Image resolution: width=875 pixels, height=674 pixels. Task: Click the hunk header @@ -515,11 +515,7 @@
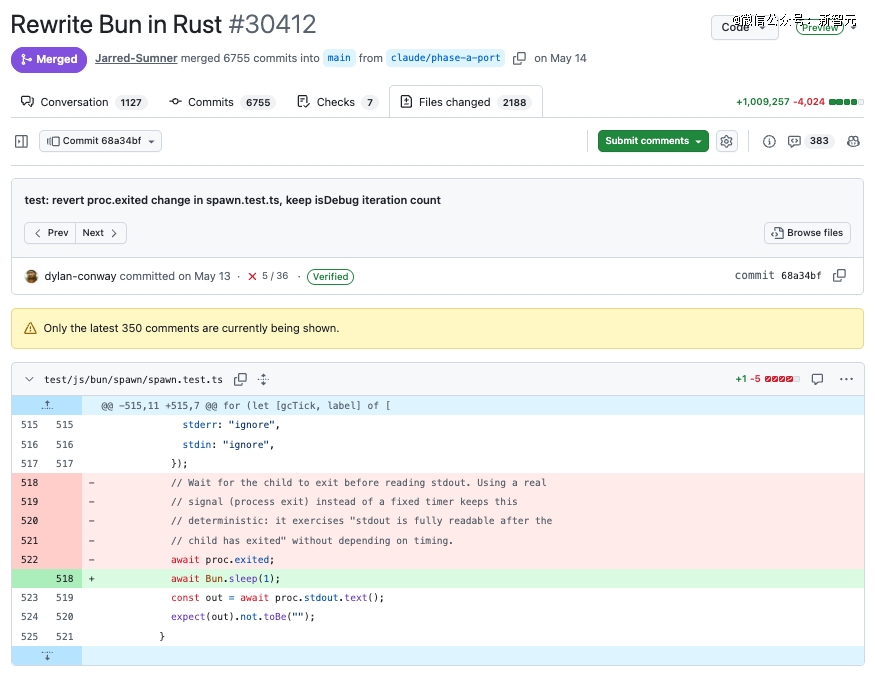pyautogui.click(x=246, y=406)
